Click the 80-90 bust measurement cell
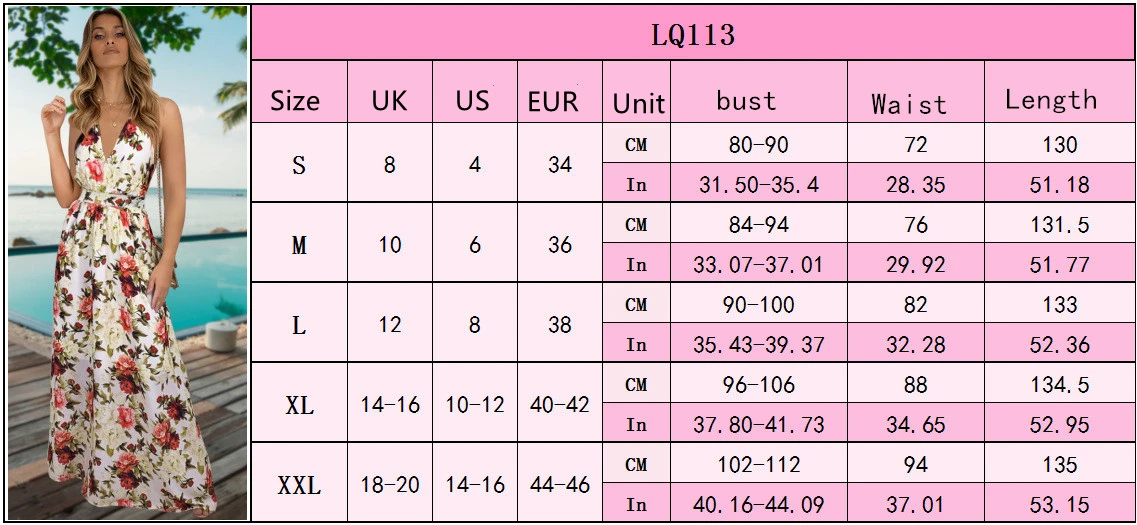The width and height of the screenshot is (1137, 525). tap(758, 145)
